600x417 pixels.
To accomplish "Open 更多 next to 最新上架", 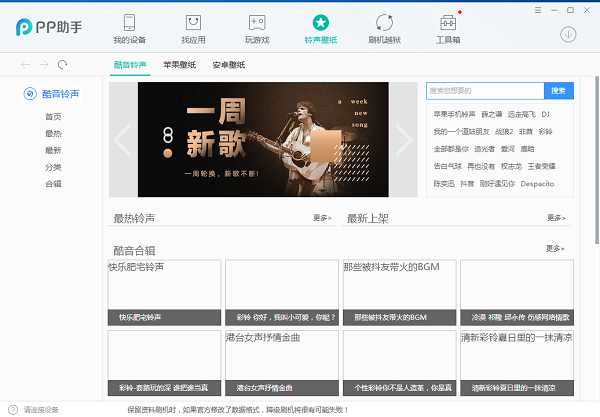I will [x=556, y=218].
